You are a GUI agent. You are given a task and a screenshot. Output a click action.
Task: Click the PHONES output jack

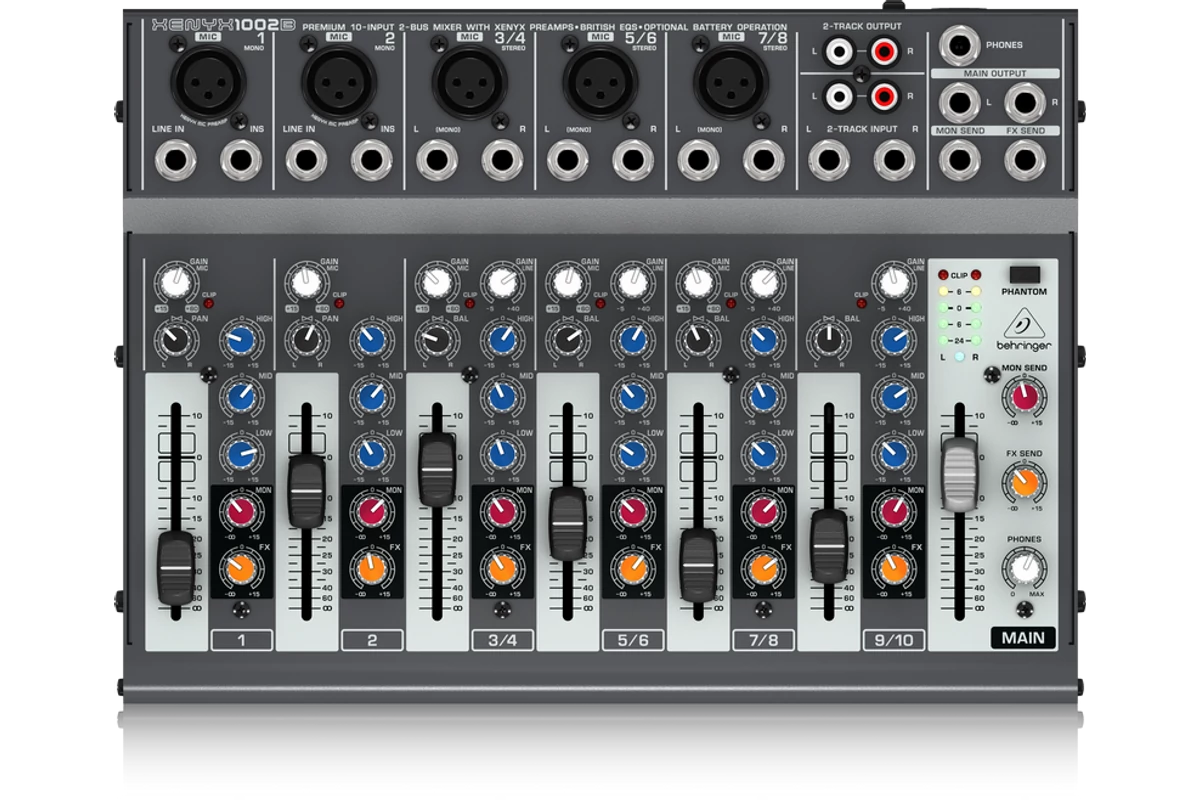click(960, 45)
